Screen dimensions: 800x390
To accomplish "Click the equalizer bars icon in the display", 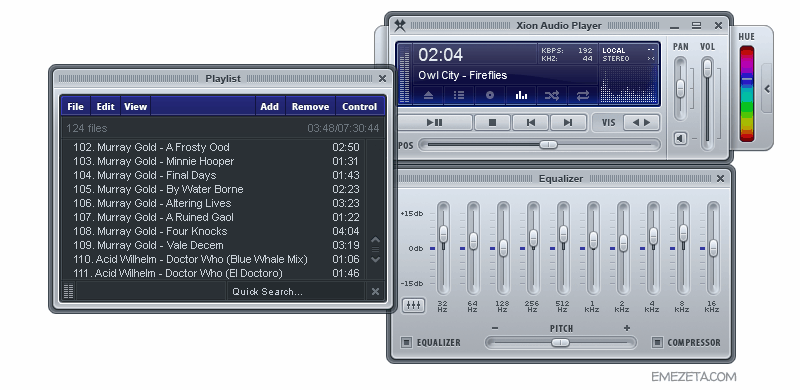I will click(x=521, y=95).
